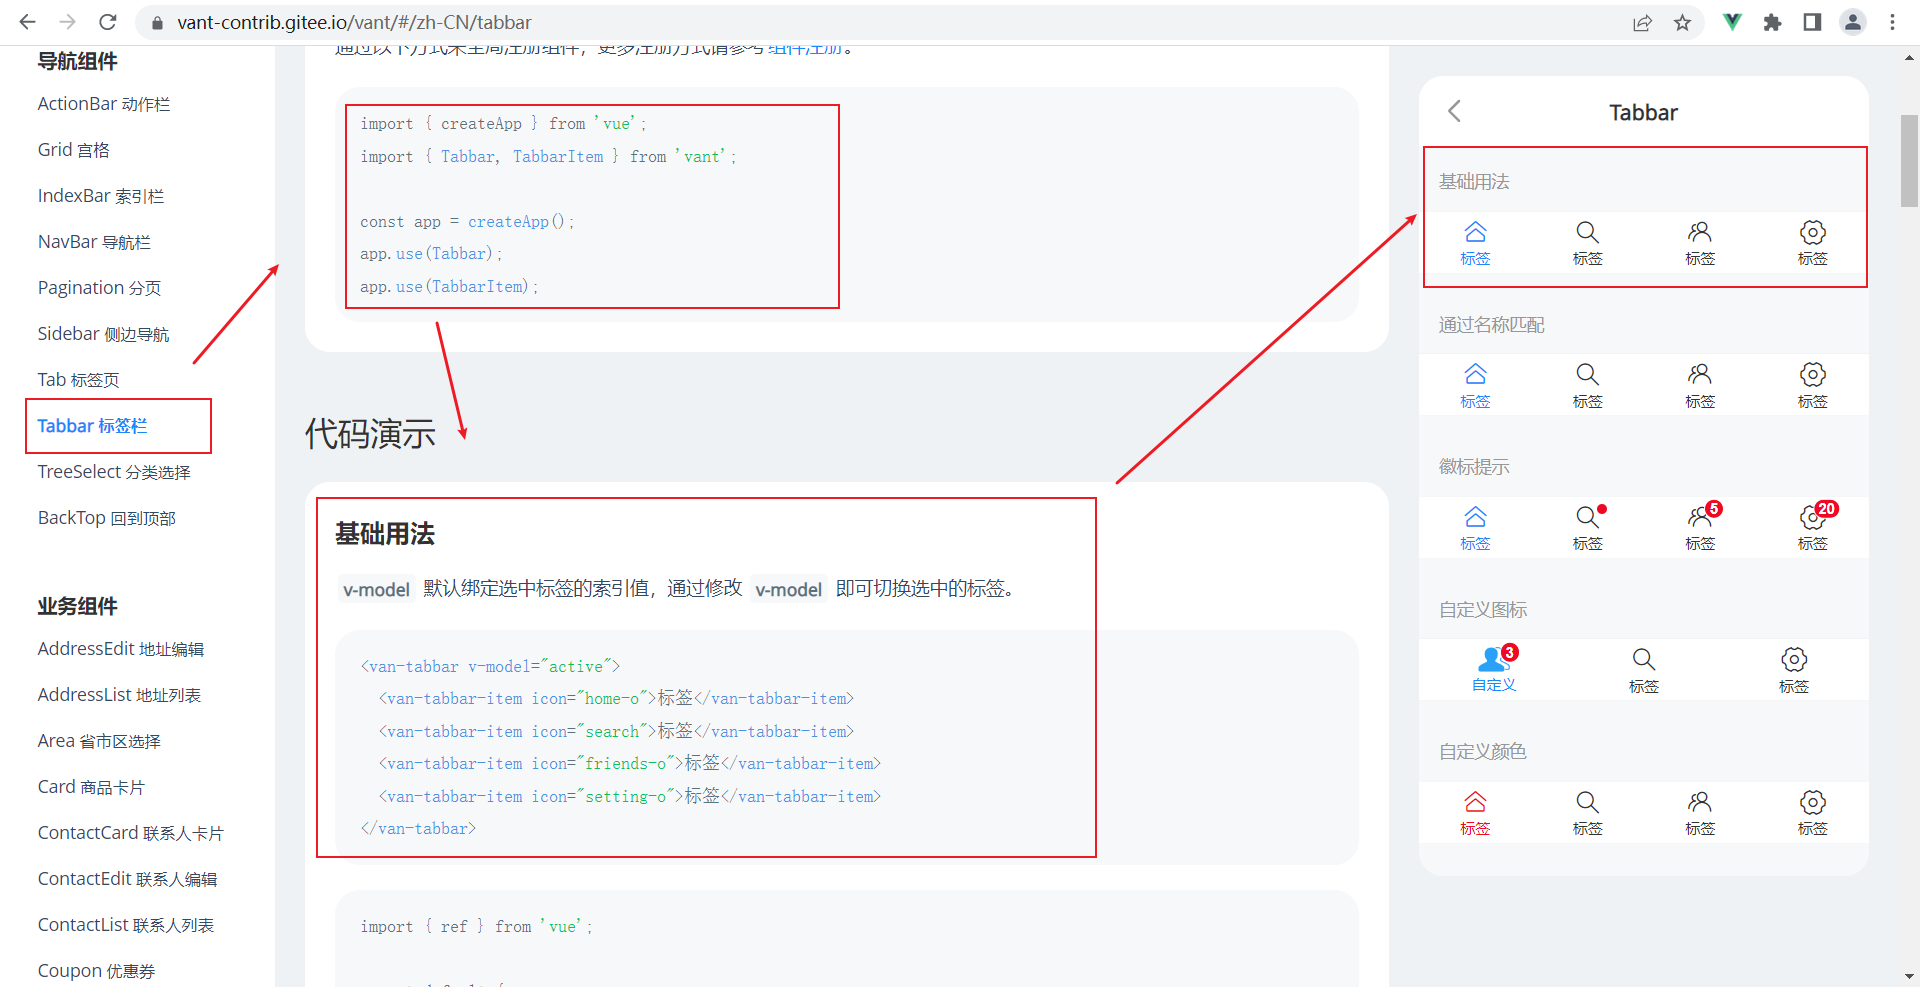Open the browser extensions puzzle icon
The image size is (1920, 987).
pyautogui.click(x=1772, y=22)
